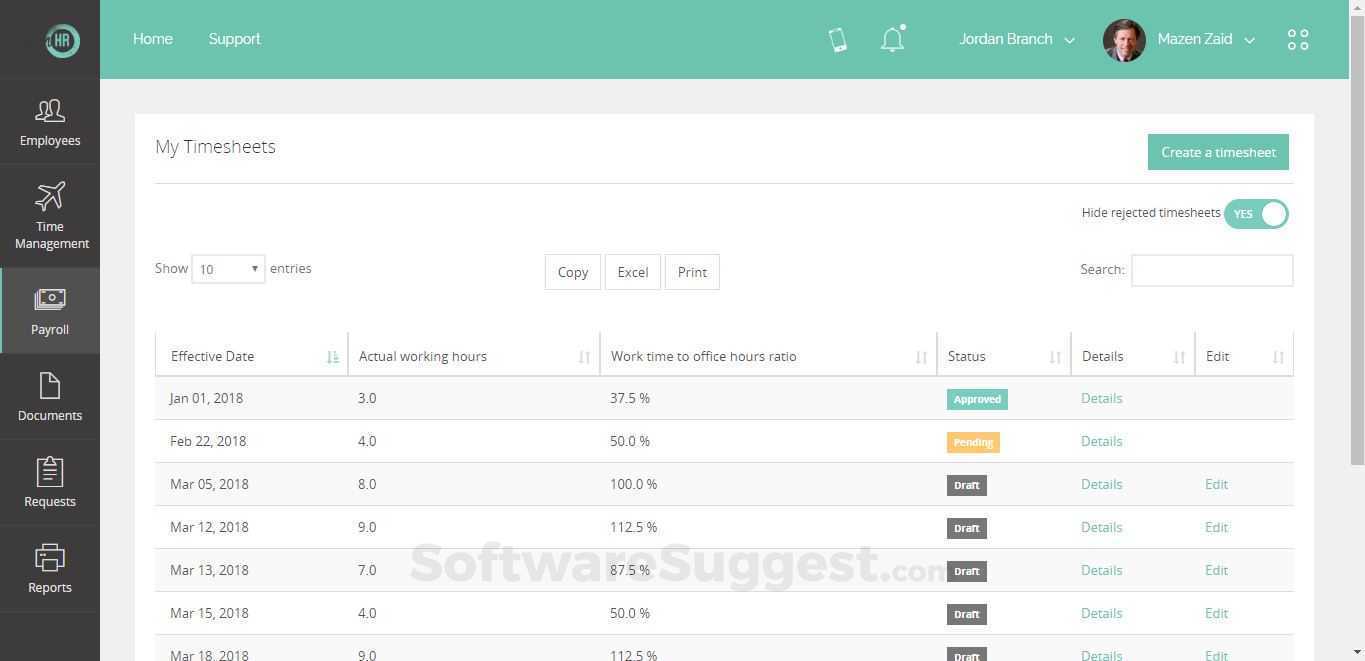Click Create a timesheet

point(1218,151)
